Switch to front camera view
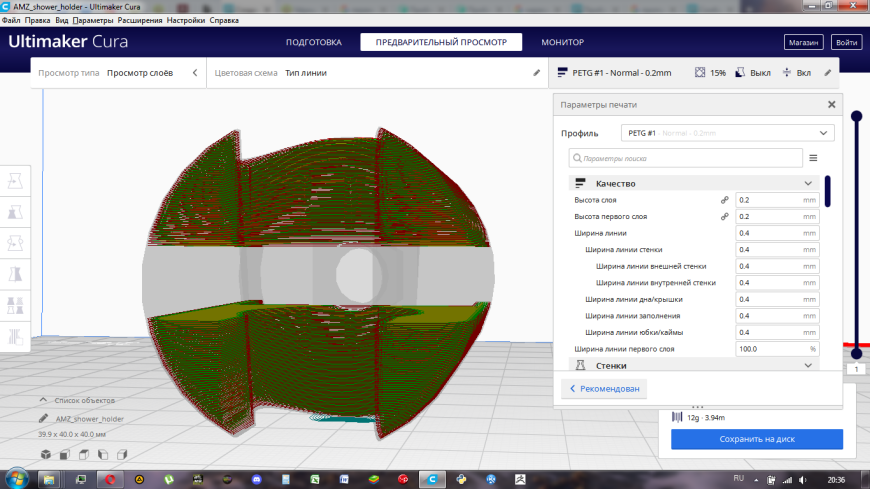Image resolution: width=870 pixels, height=489 pixels. point(65,455)
